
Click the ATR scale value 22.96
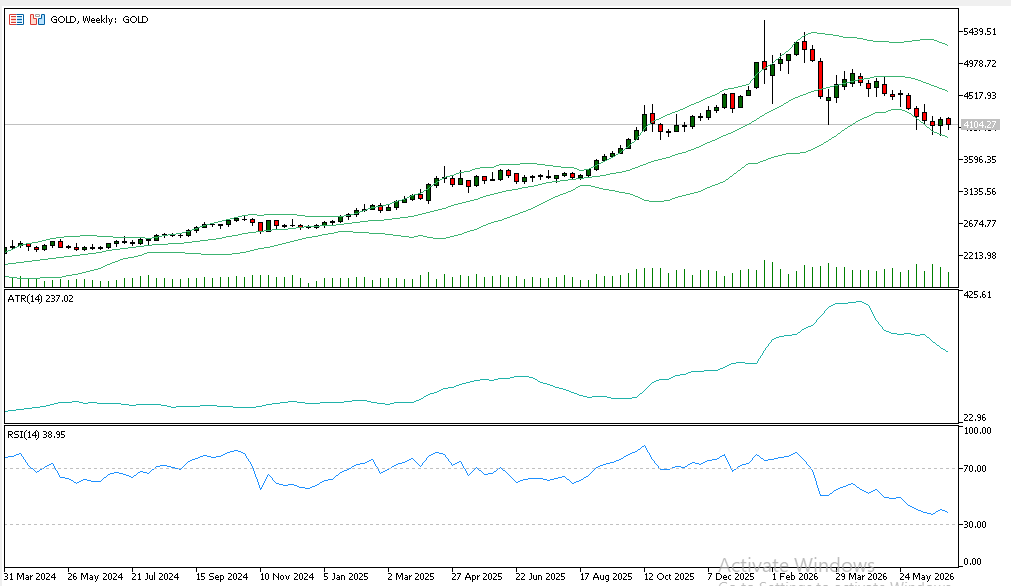tap(977, 418)
